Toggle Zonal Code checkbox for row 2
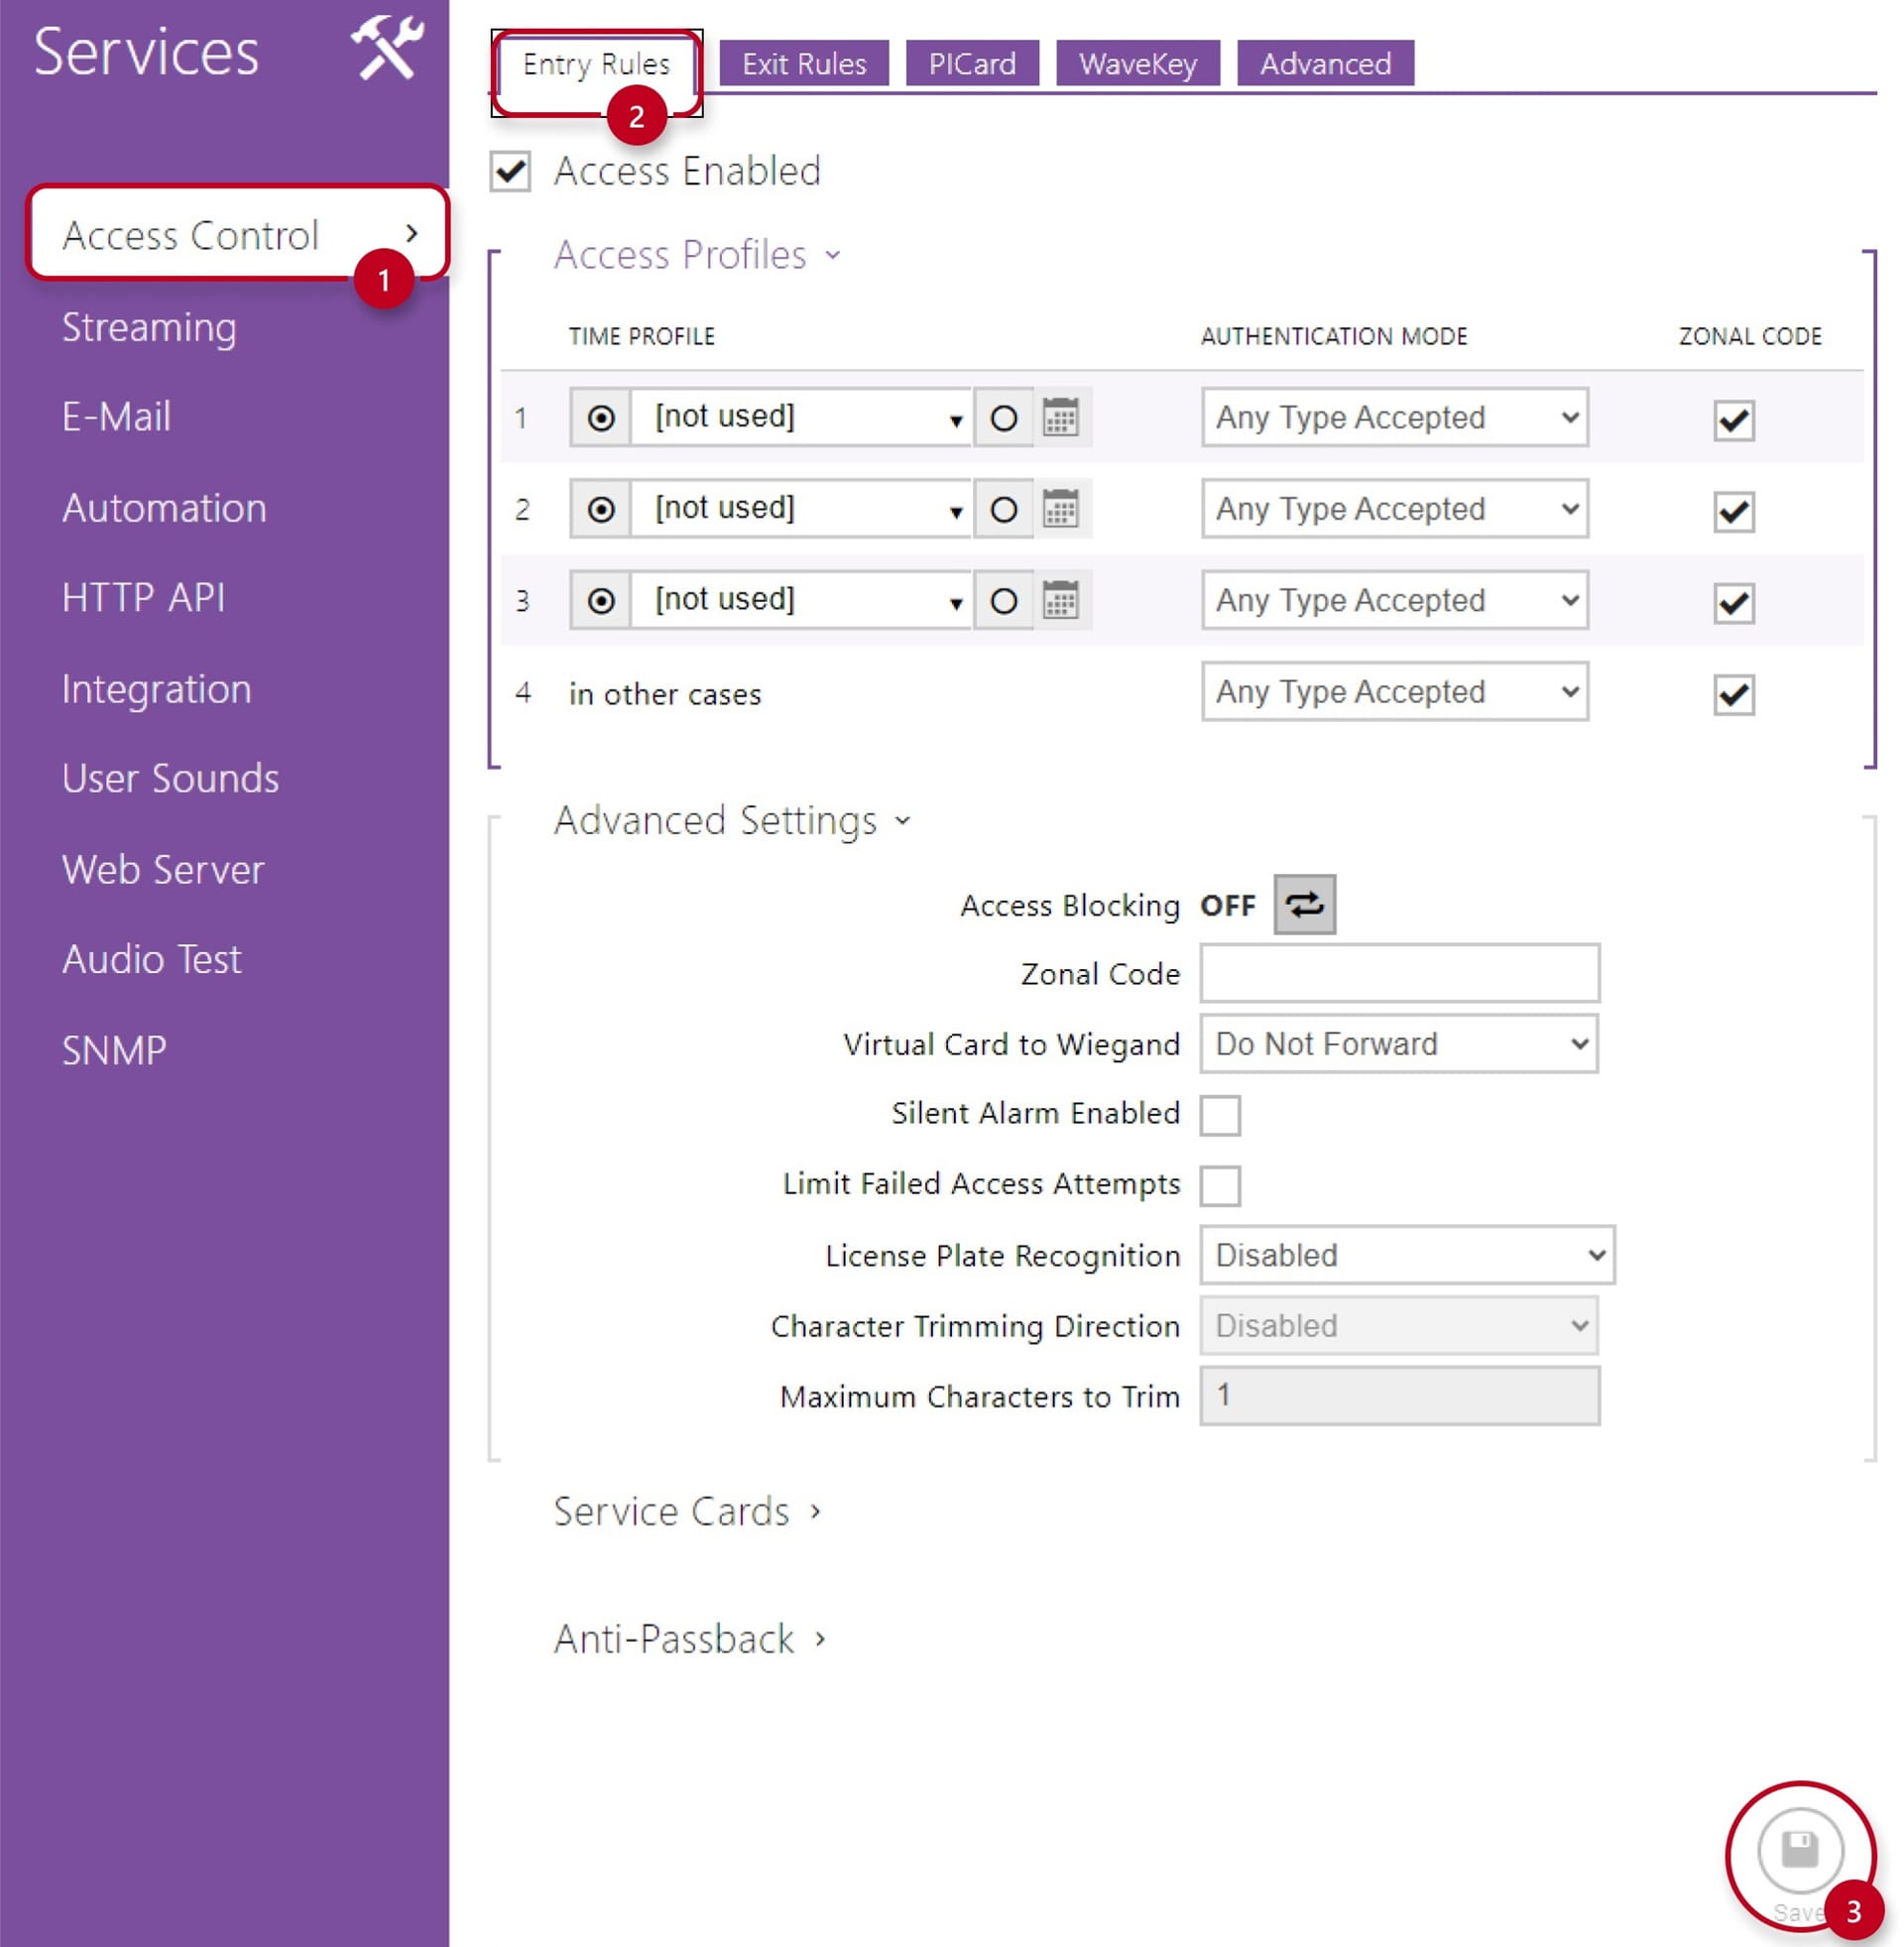Image resolution: width=1904 pixels, height=1947 pixels. (x=1734, y=512)
